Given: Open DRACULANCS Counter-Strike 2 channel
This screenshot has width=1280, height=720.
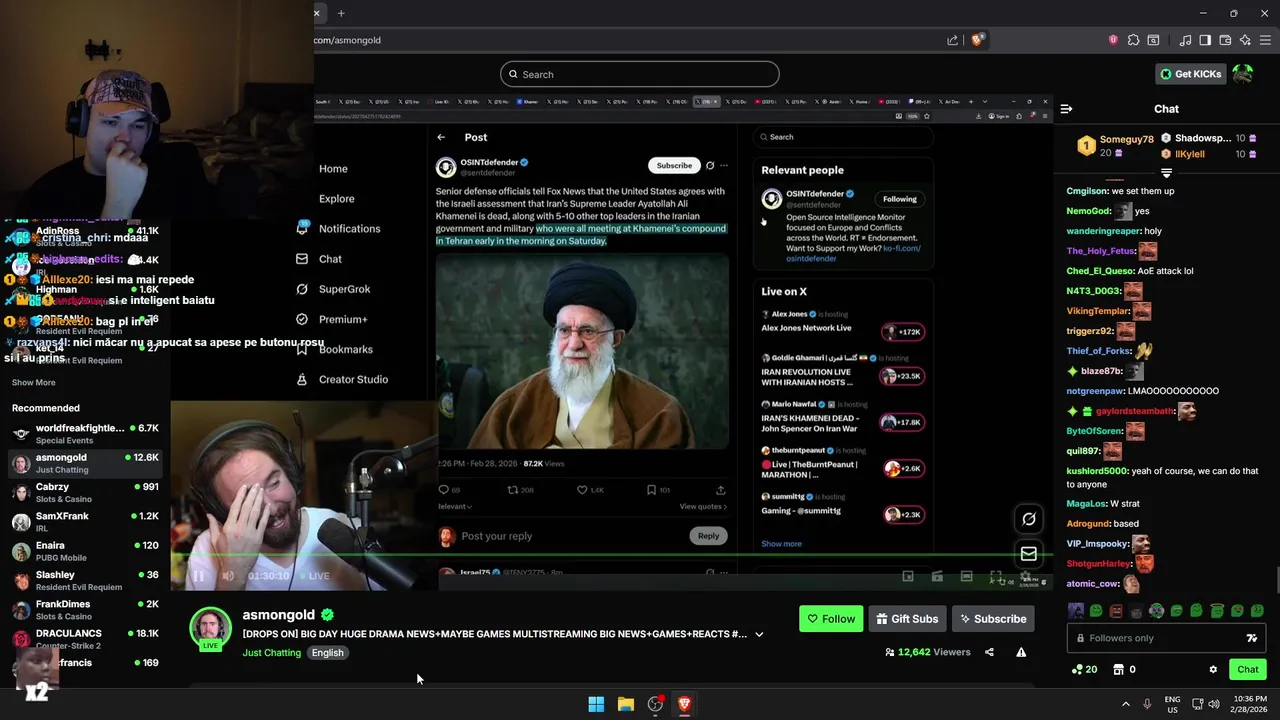Looking at the screenshot, I should tap(85, 639).
